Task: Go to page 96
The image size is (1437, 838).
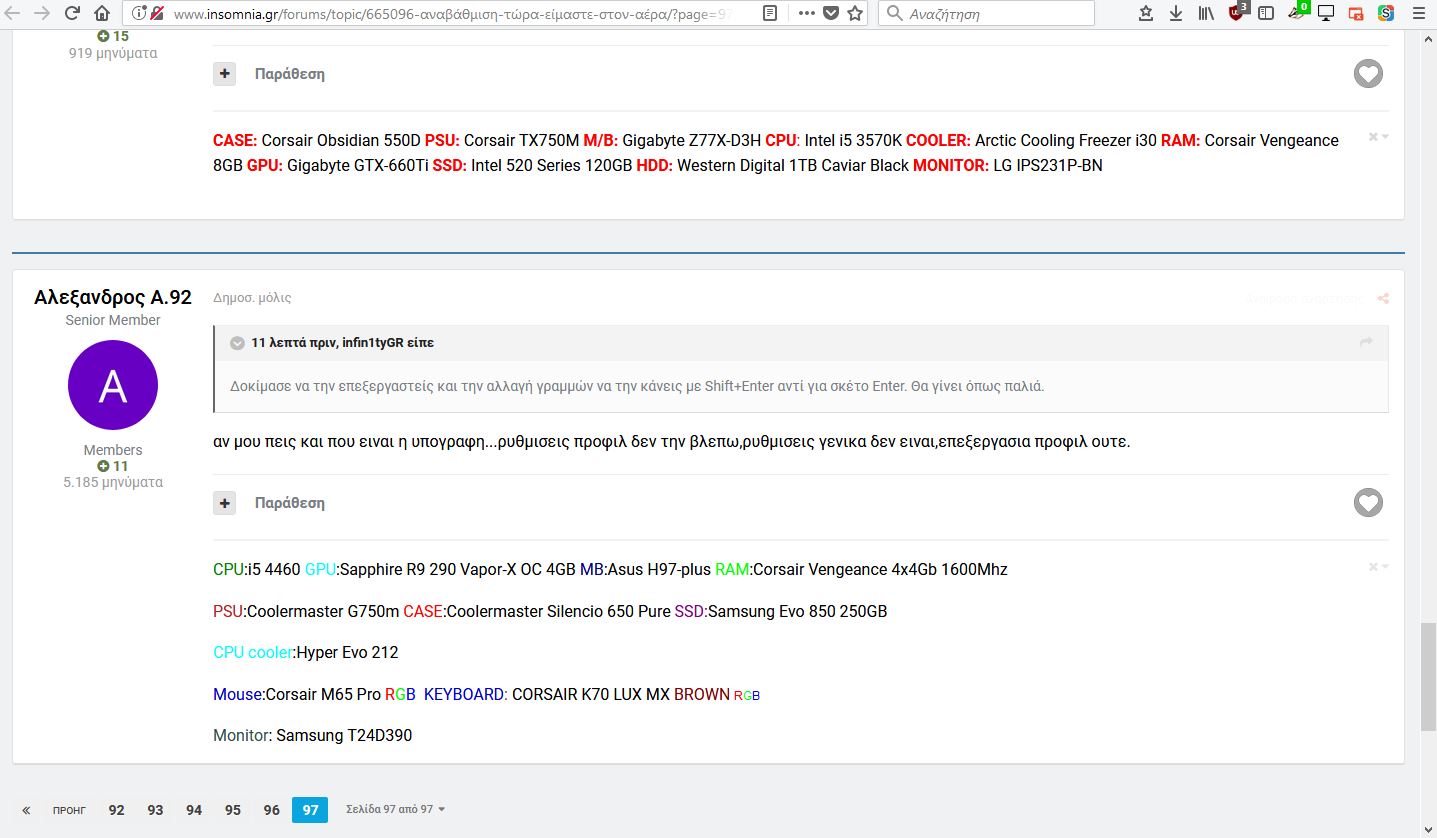Action: [x=272, y=810]
